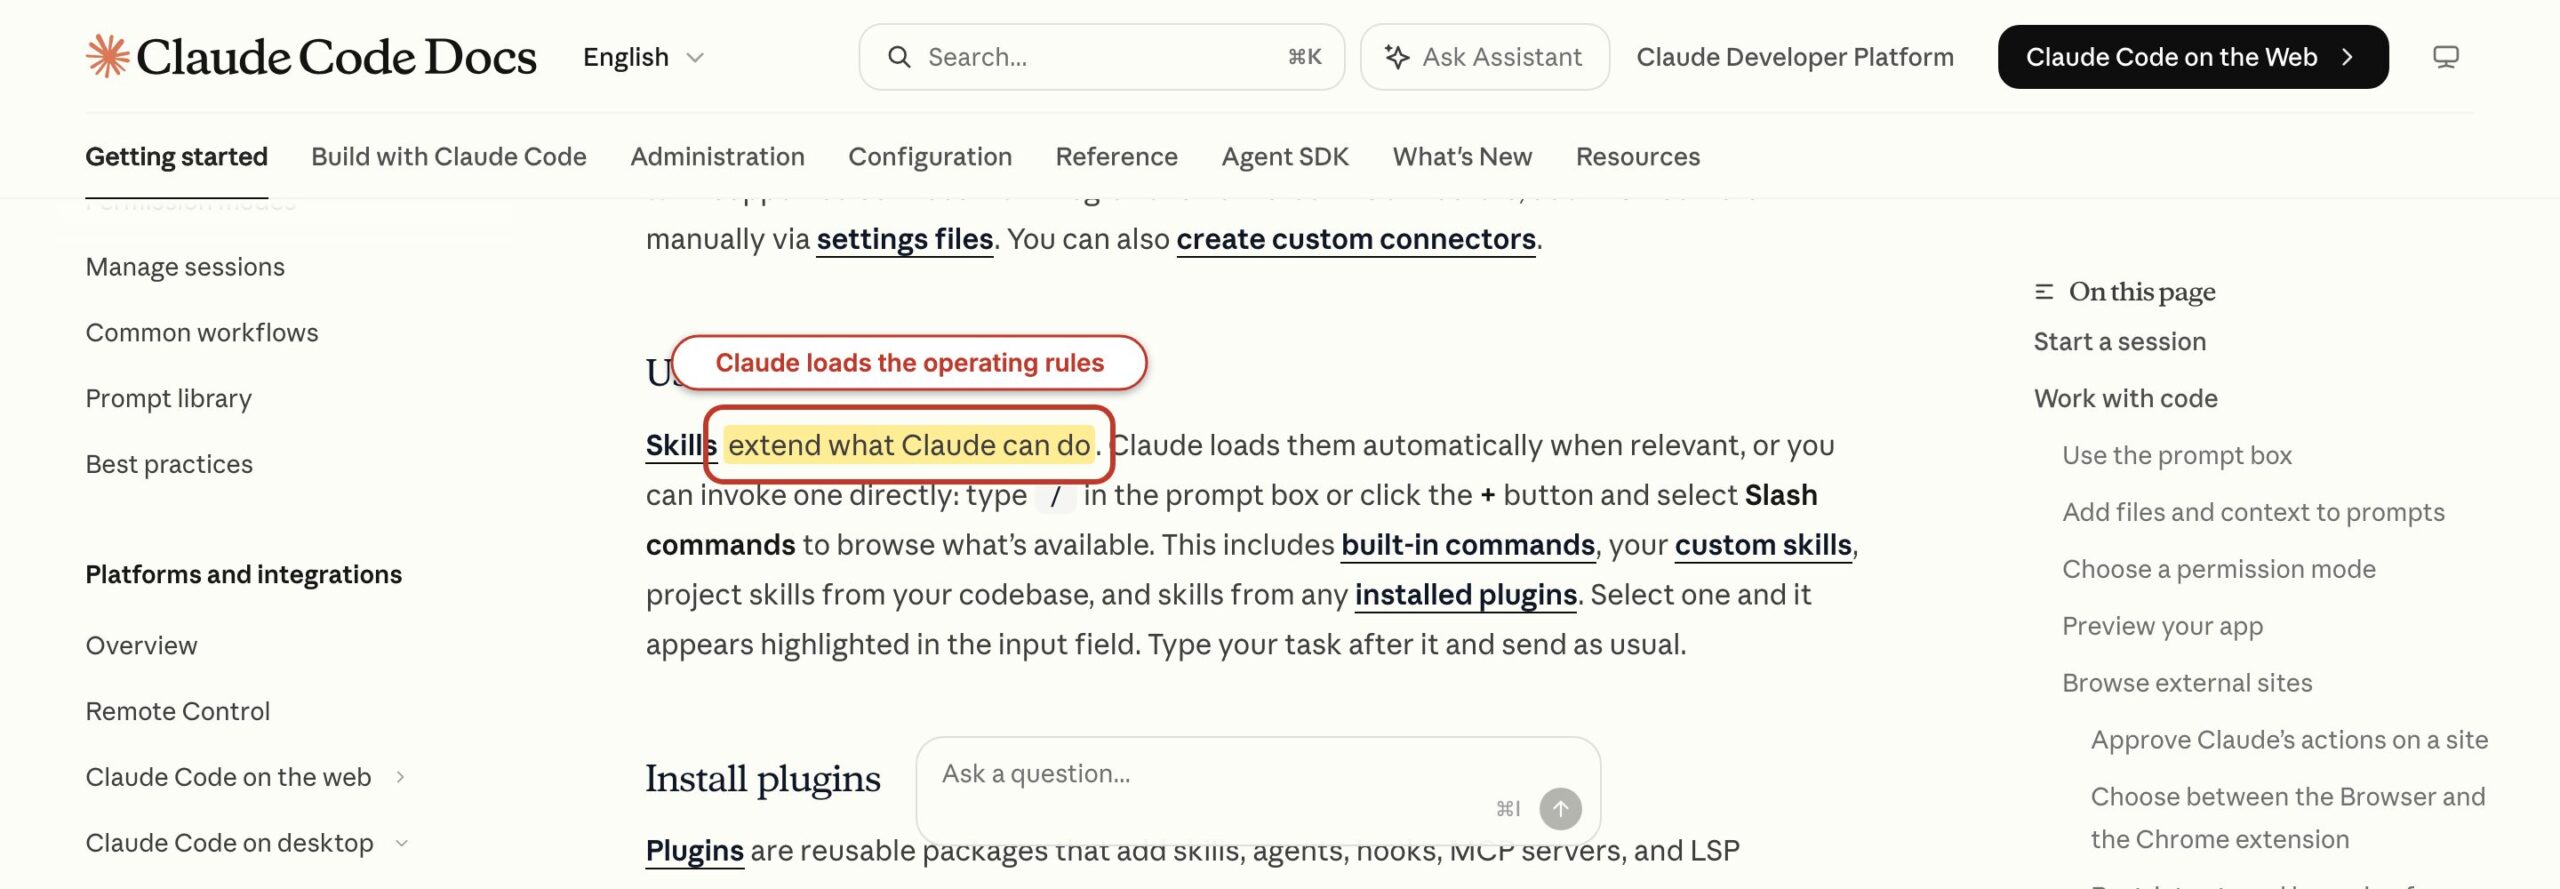Select the Reference tab
The height and width of the screenshot is (889, 2560).
click(1117, 157)
